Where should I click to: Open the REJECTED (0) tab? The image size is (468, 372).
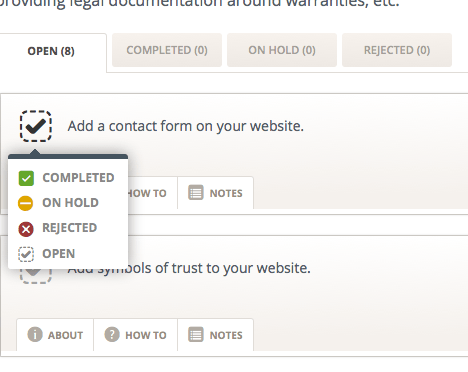397,50
